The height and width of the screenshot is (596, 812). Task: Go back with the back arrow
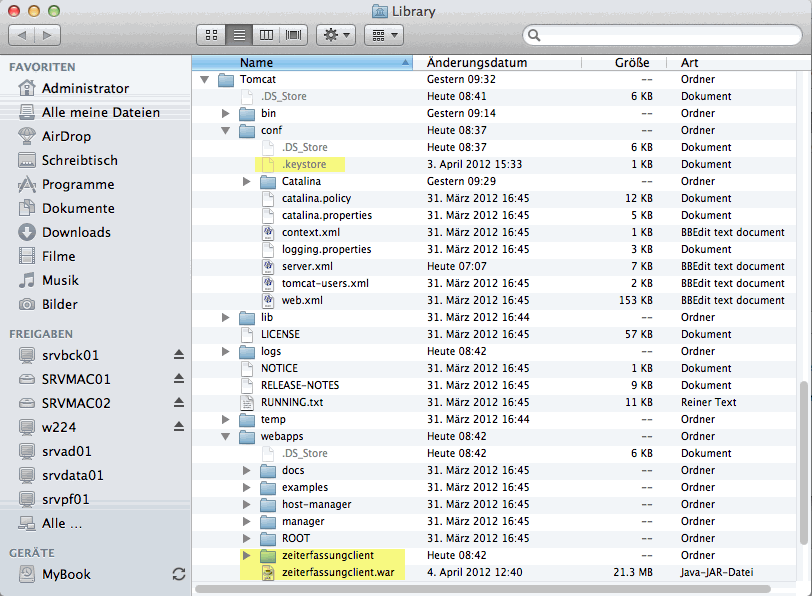click(22, 35)
